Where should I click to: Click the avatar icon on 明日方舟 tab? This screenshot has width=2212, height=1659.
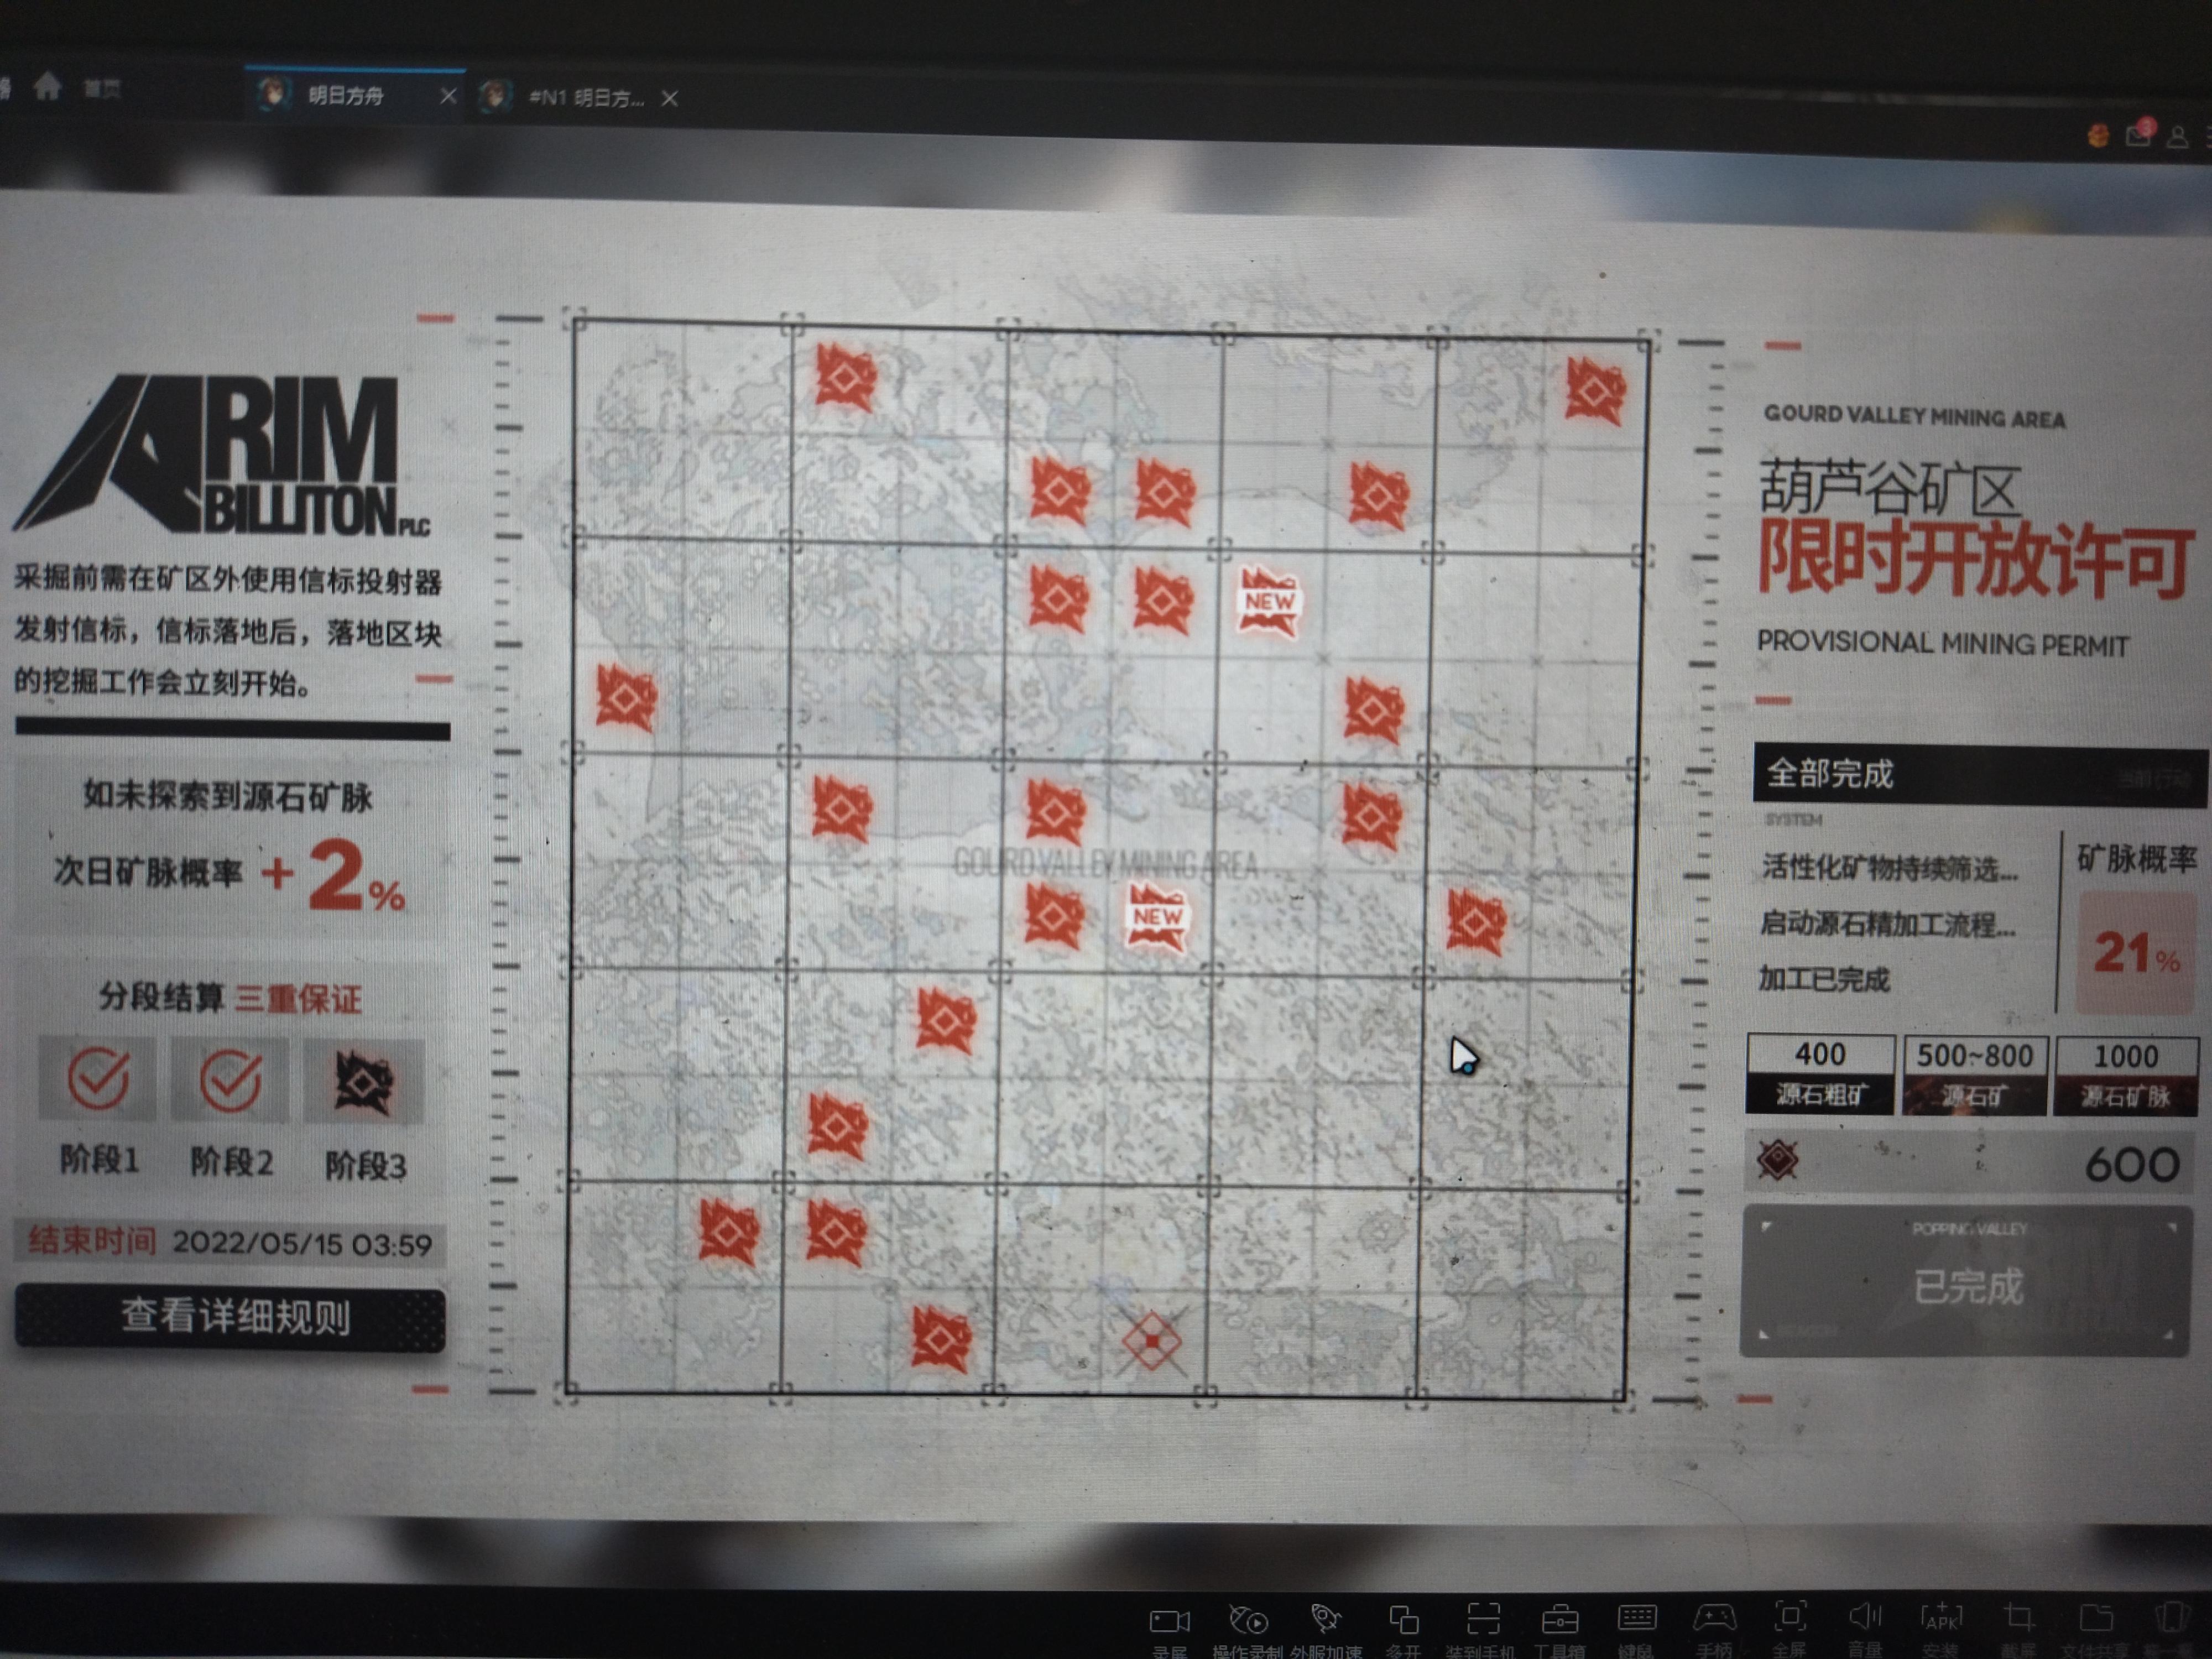[274, 94]
